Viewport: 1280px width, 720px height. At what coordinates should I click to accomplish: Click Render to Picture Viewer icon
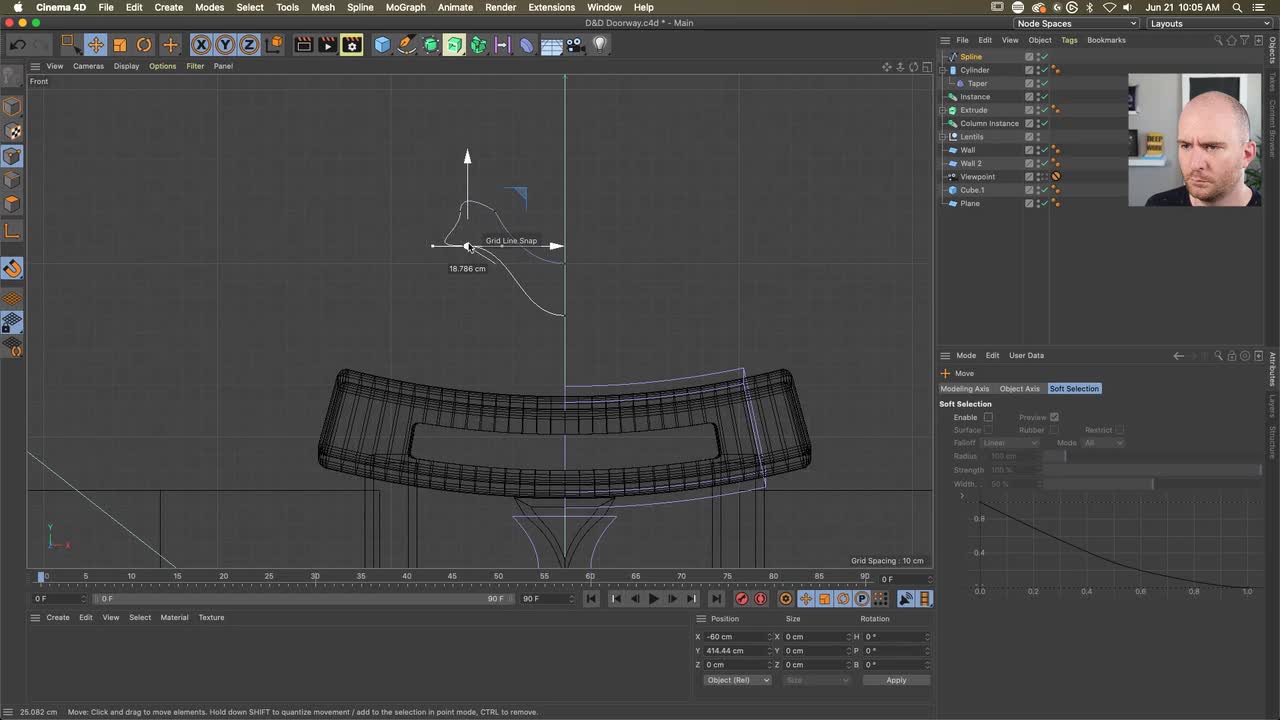tap(327, 45)
